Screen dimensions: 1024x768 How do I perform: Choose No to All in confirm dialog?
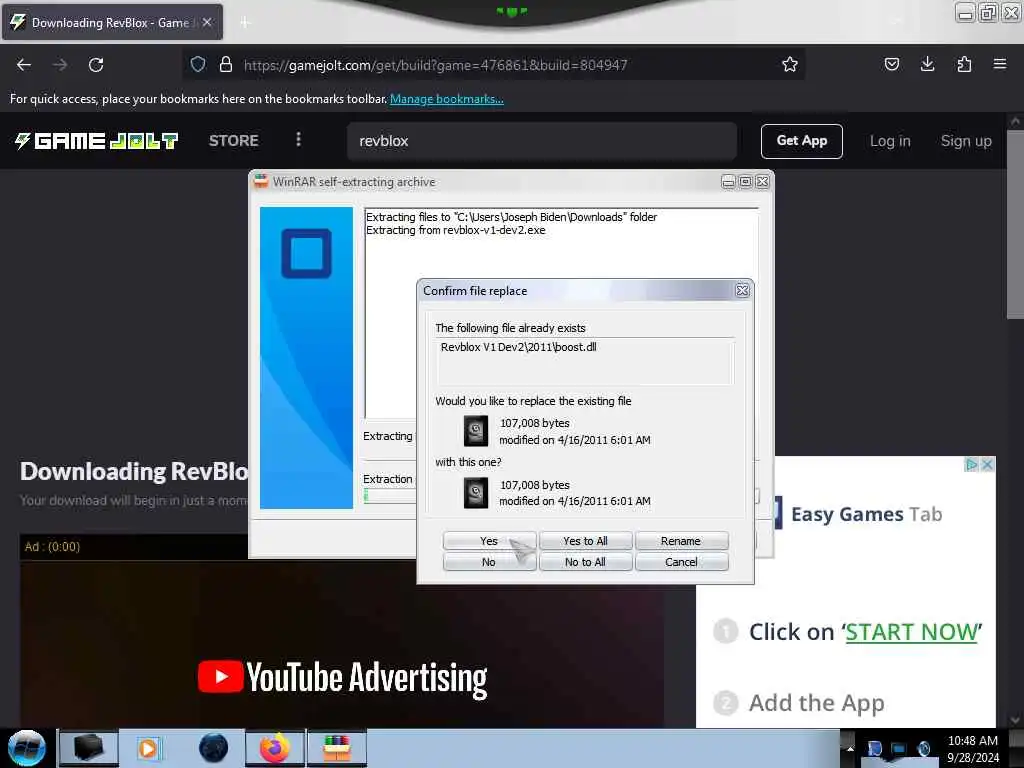585,562
